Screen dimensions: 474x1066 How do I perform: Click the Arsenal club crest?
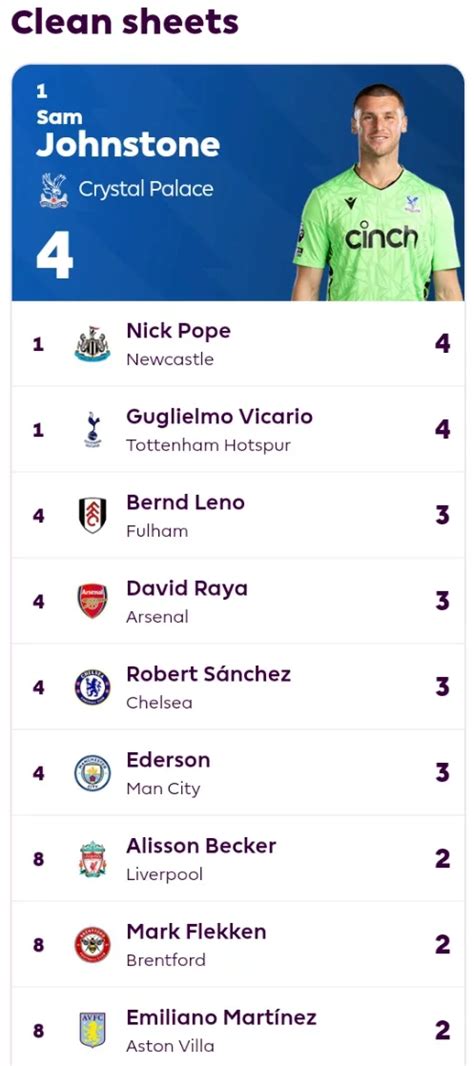[92, 601]
